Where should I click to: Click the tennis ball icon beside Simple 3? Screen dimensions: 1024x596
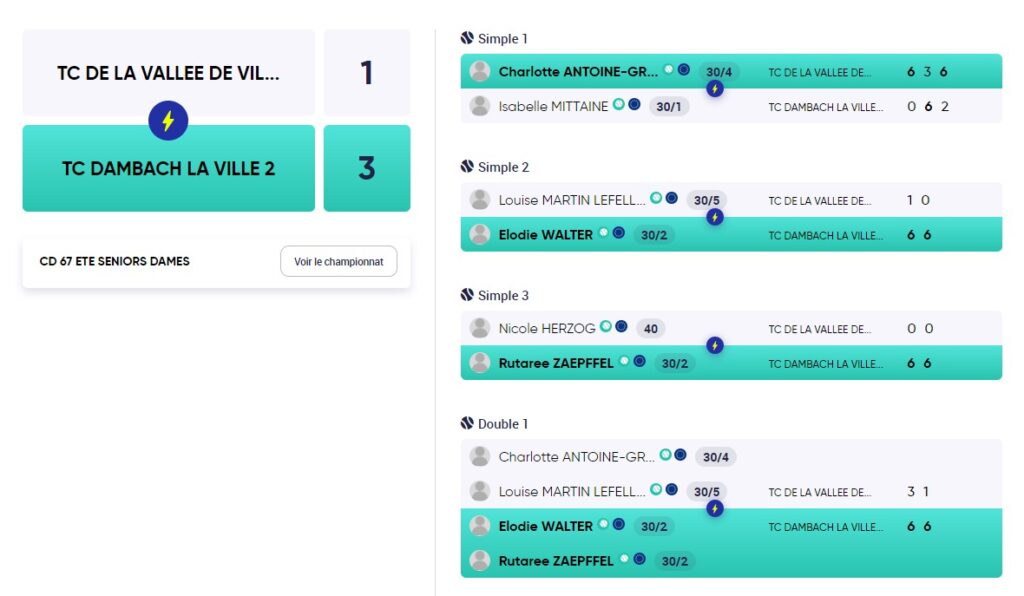pos(467,294)
